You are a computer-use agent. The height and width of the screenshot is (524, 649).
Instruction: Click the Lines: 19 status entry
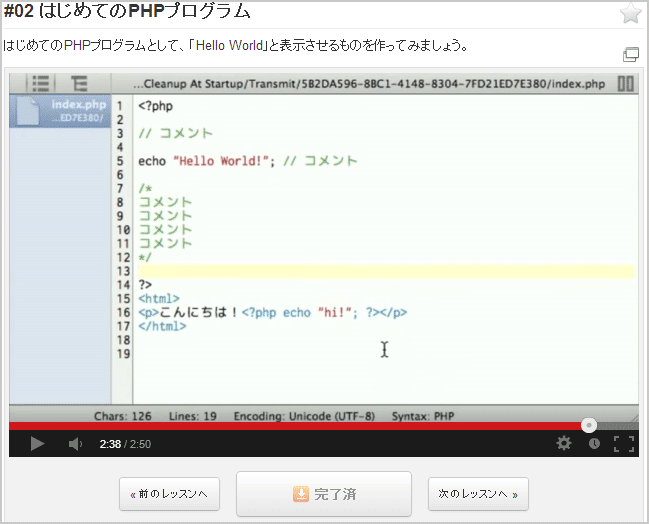(192, 416)
